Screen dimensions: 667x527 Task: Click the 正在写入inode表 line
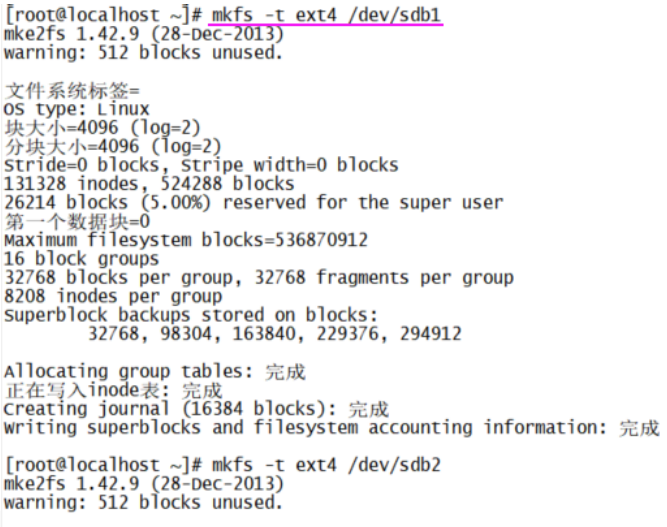tap(113, 390)
